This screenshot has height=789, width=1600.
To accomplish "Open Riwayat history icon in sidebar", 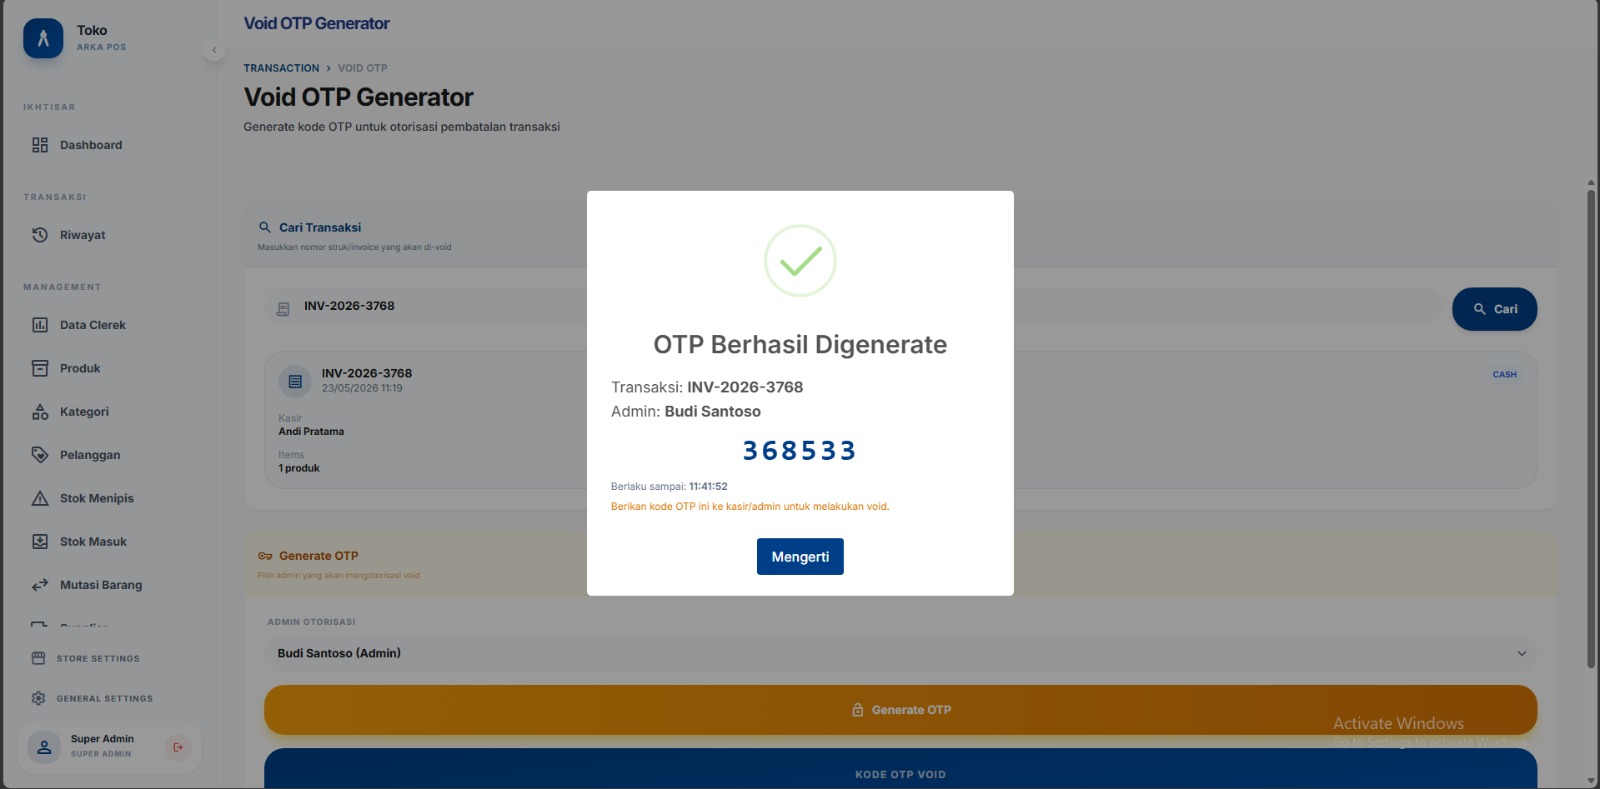I will click(40, 235).
